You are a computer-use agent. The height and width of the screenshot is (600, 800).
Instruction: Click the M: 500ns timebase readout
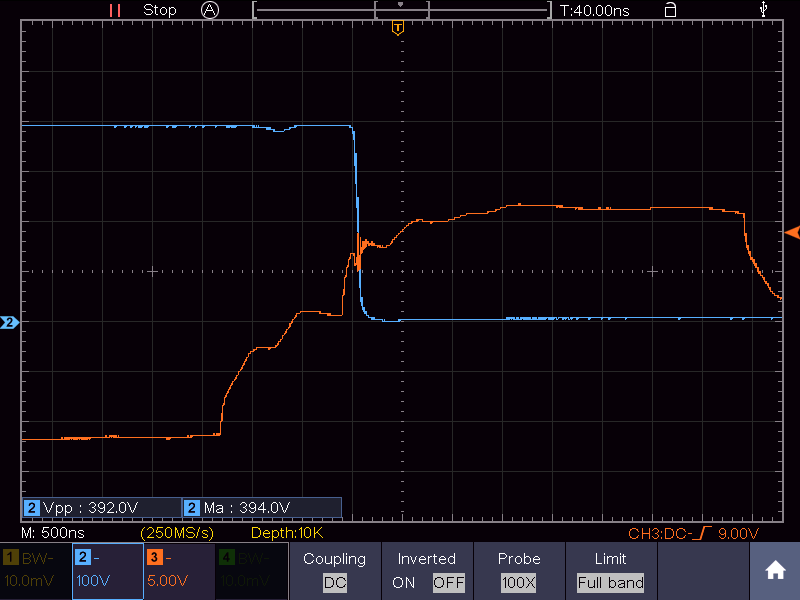click(x=53, y=533)
